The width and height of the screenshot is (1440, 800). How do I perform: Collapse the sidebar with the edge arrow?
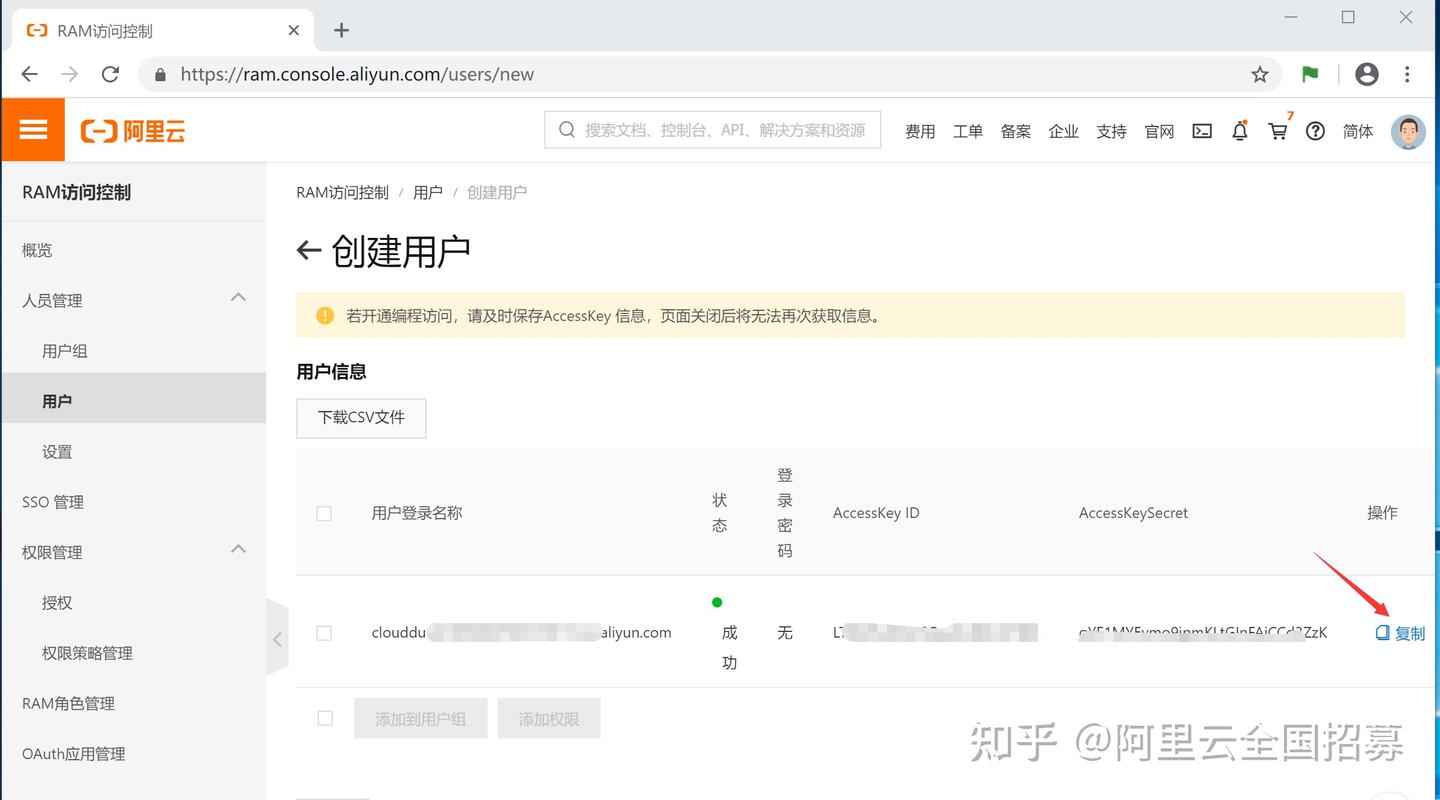(x=277, y=638)
